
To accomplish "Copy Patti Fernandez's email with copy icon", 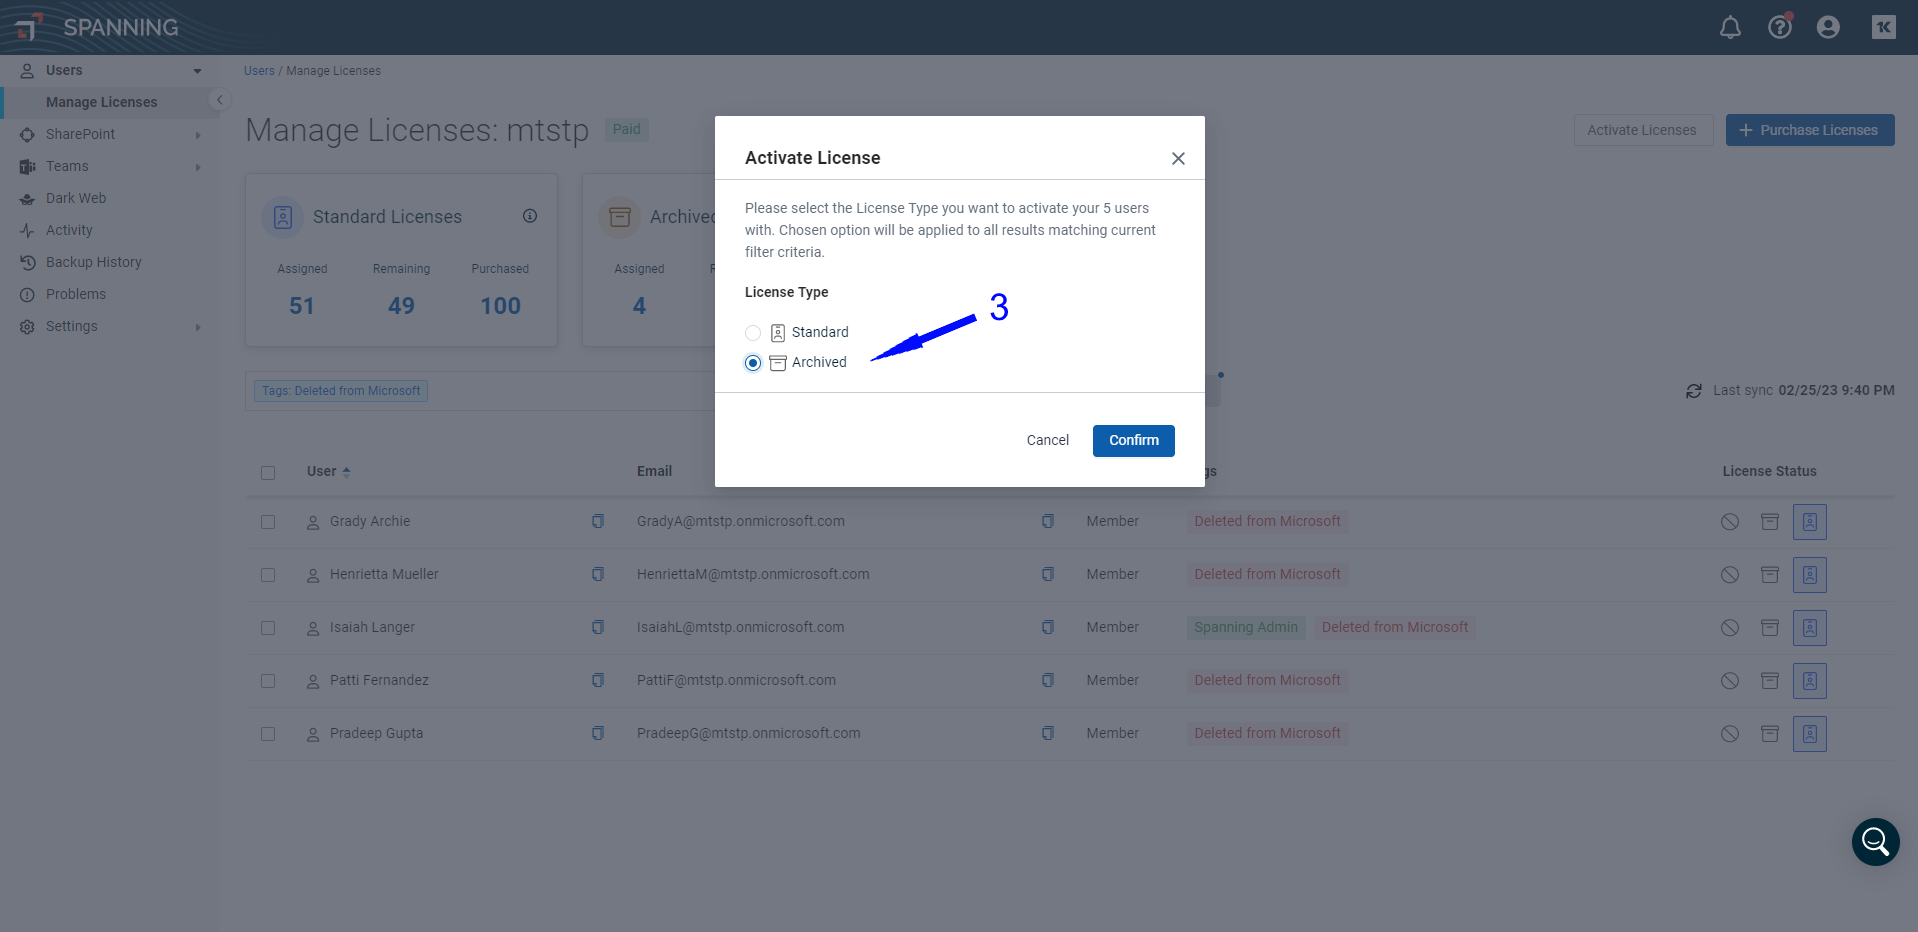I will pos(1048,680).
